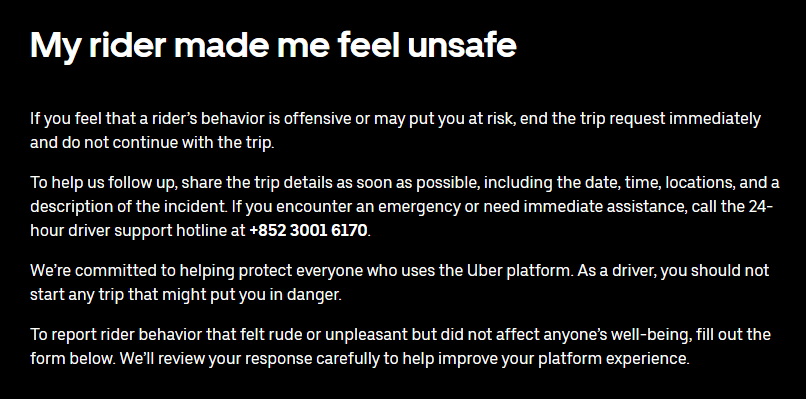Click the paragraph starting "If you feel that a rider's"
806x399 pixels.
[395, 131]
